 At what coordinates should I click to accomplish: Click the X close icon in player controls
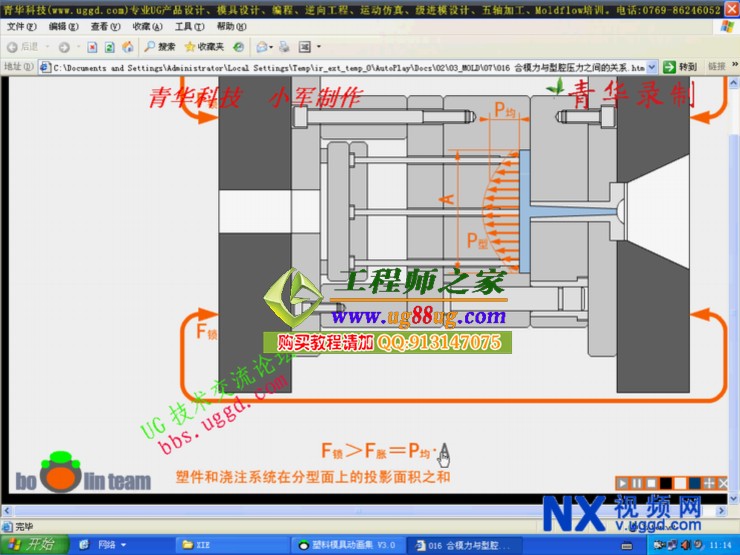point(722,483)
